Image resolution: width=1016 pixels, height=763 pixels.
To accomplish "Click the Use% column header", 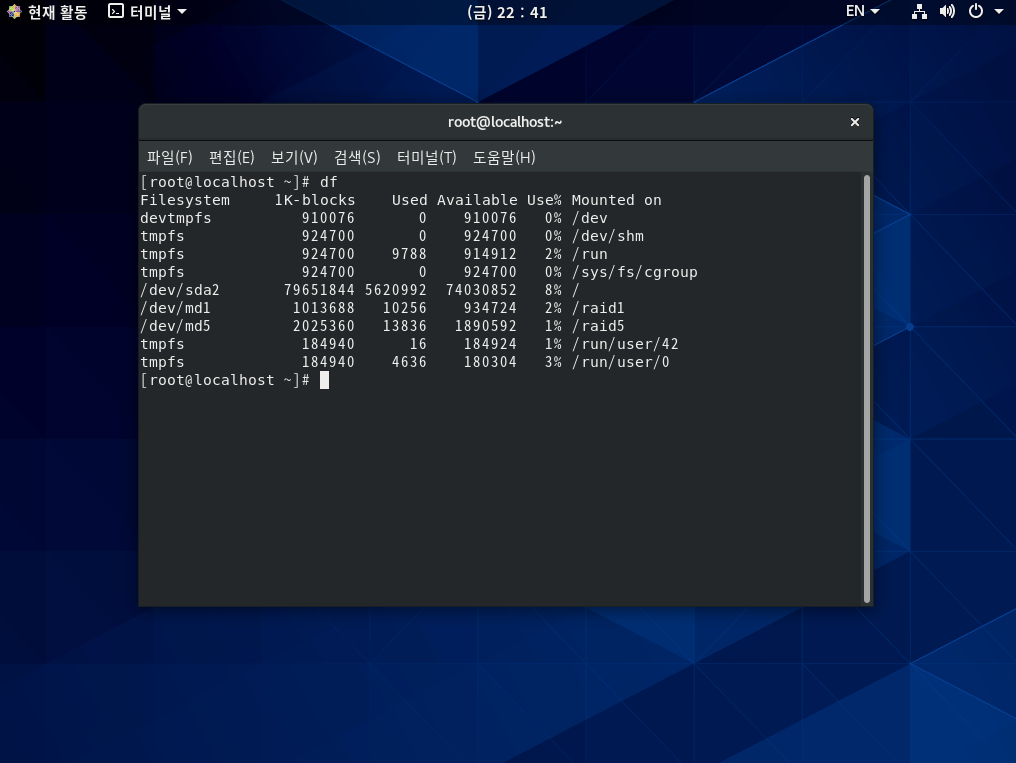I will click(x=544, y=200).
